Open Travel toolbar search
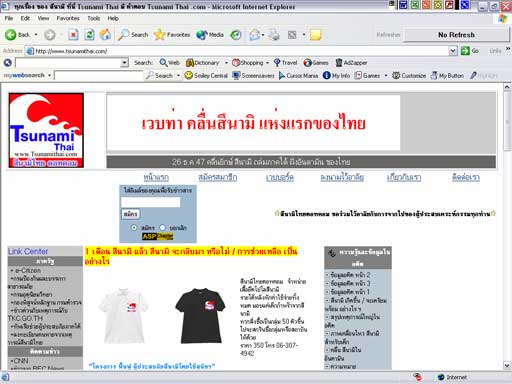This screenshot has height=384, width=512. coord(285,63)
